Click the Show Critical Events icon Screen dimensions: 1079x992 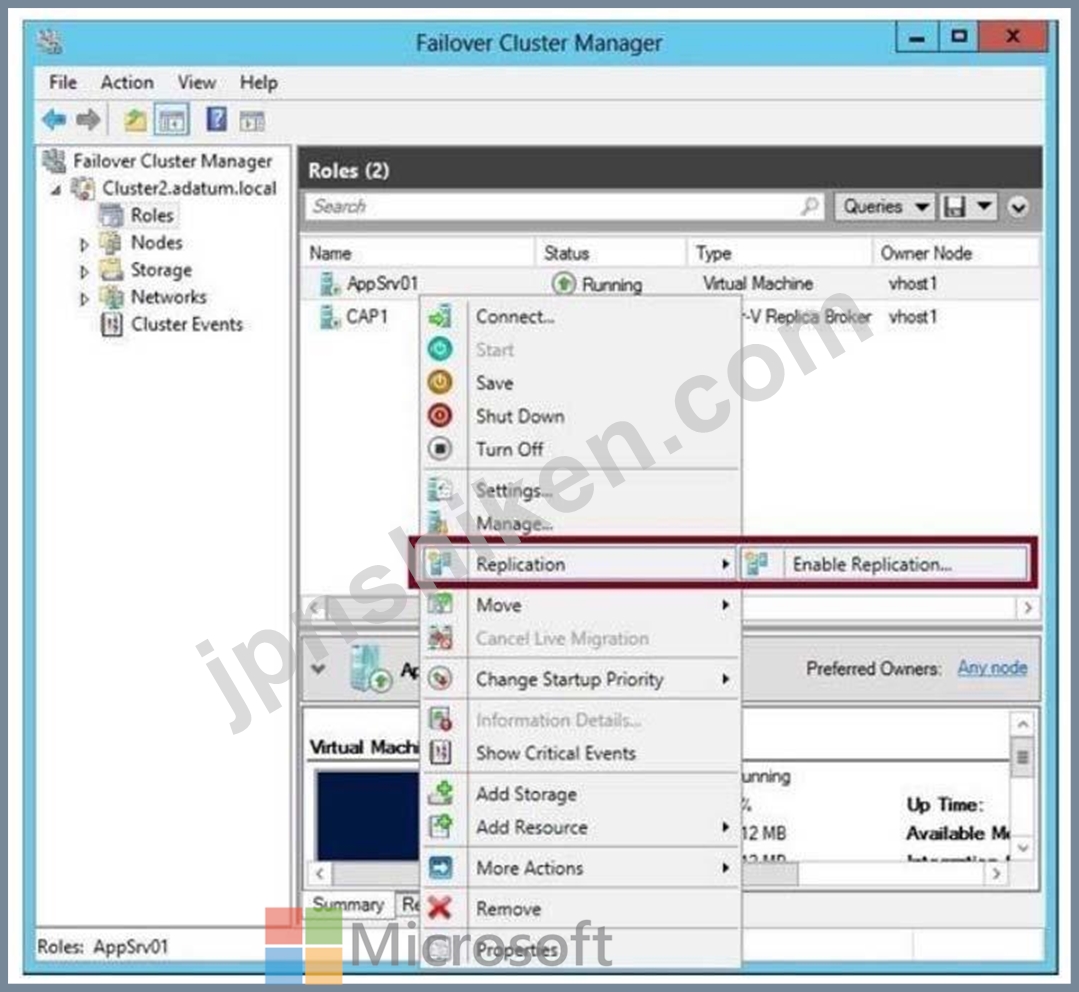(440, 753)
